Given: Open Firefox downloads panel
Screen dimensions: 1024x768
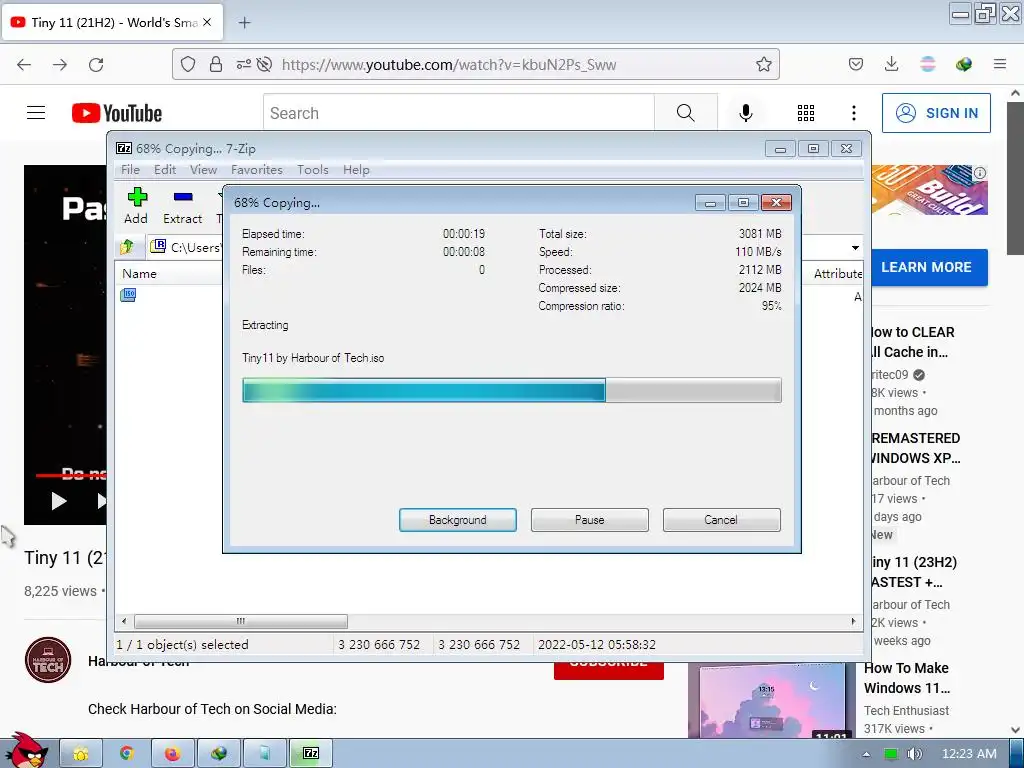Looking at the screenshot, I should (x=891, y=64).
